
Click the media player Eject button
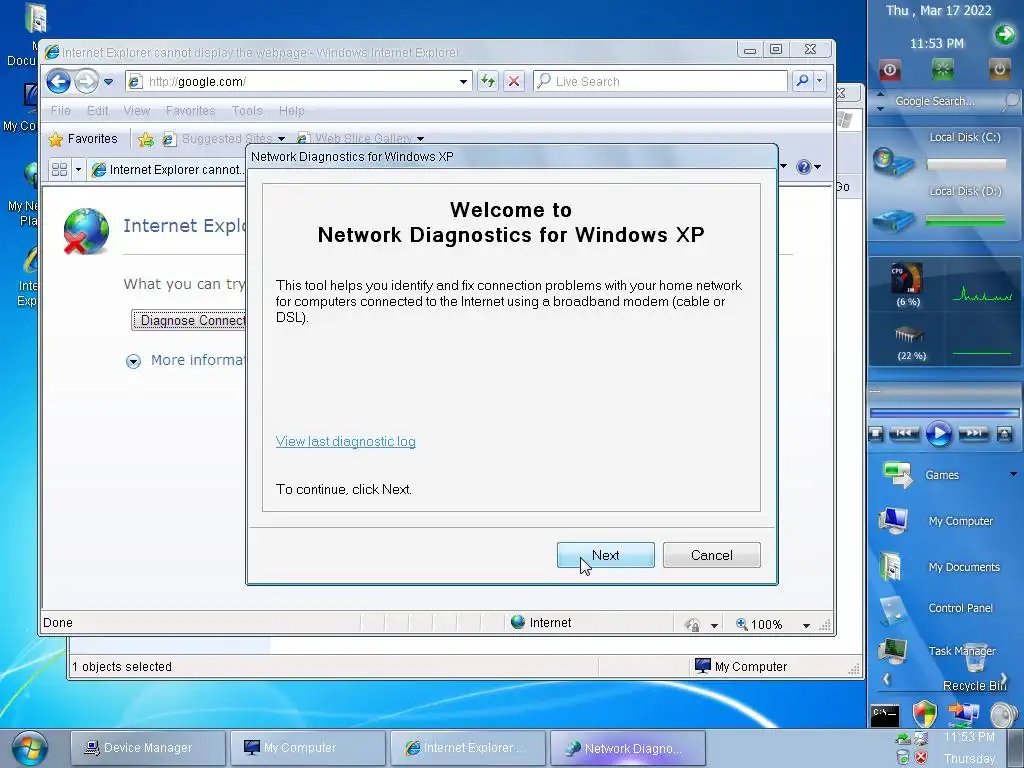point(1004,434)
